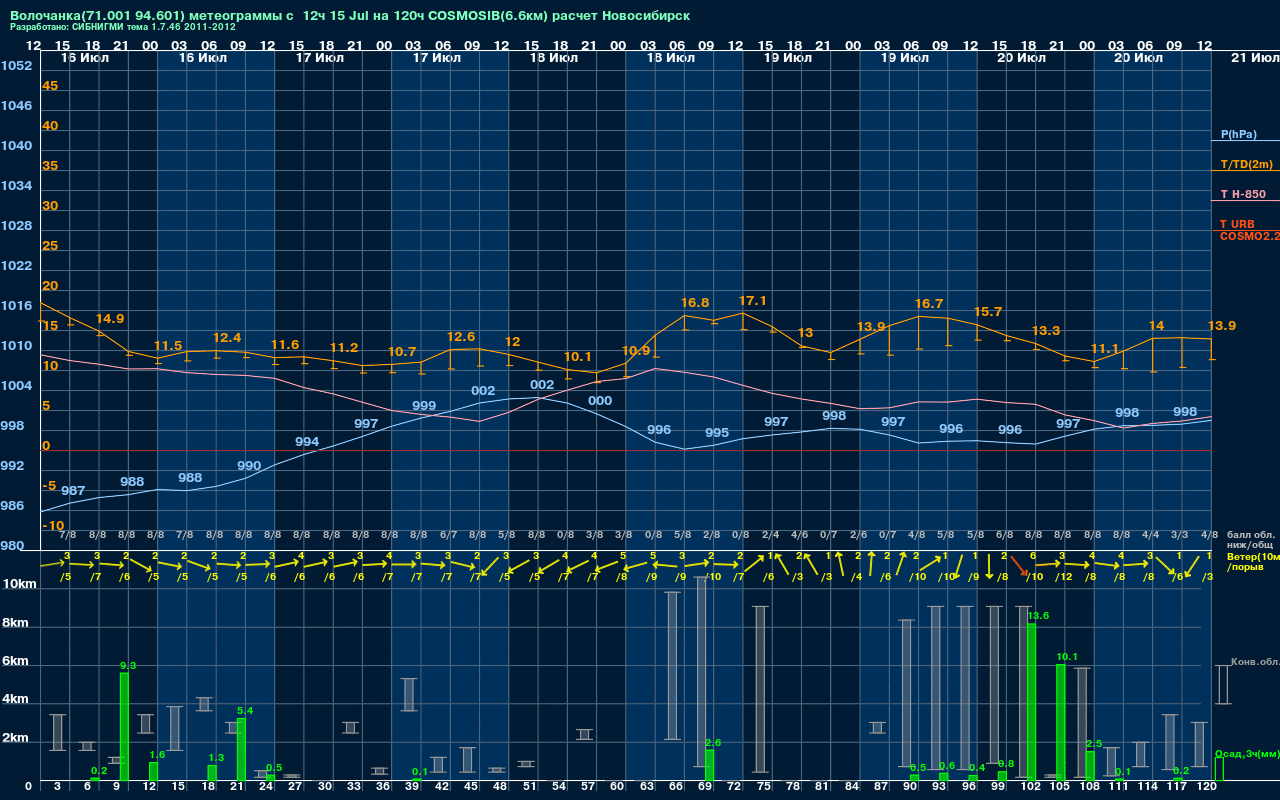Click the convective cloud bracket legend symbol

[1222, 685]
